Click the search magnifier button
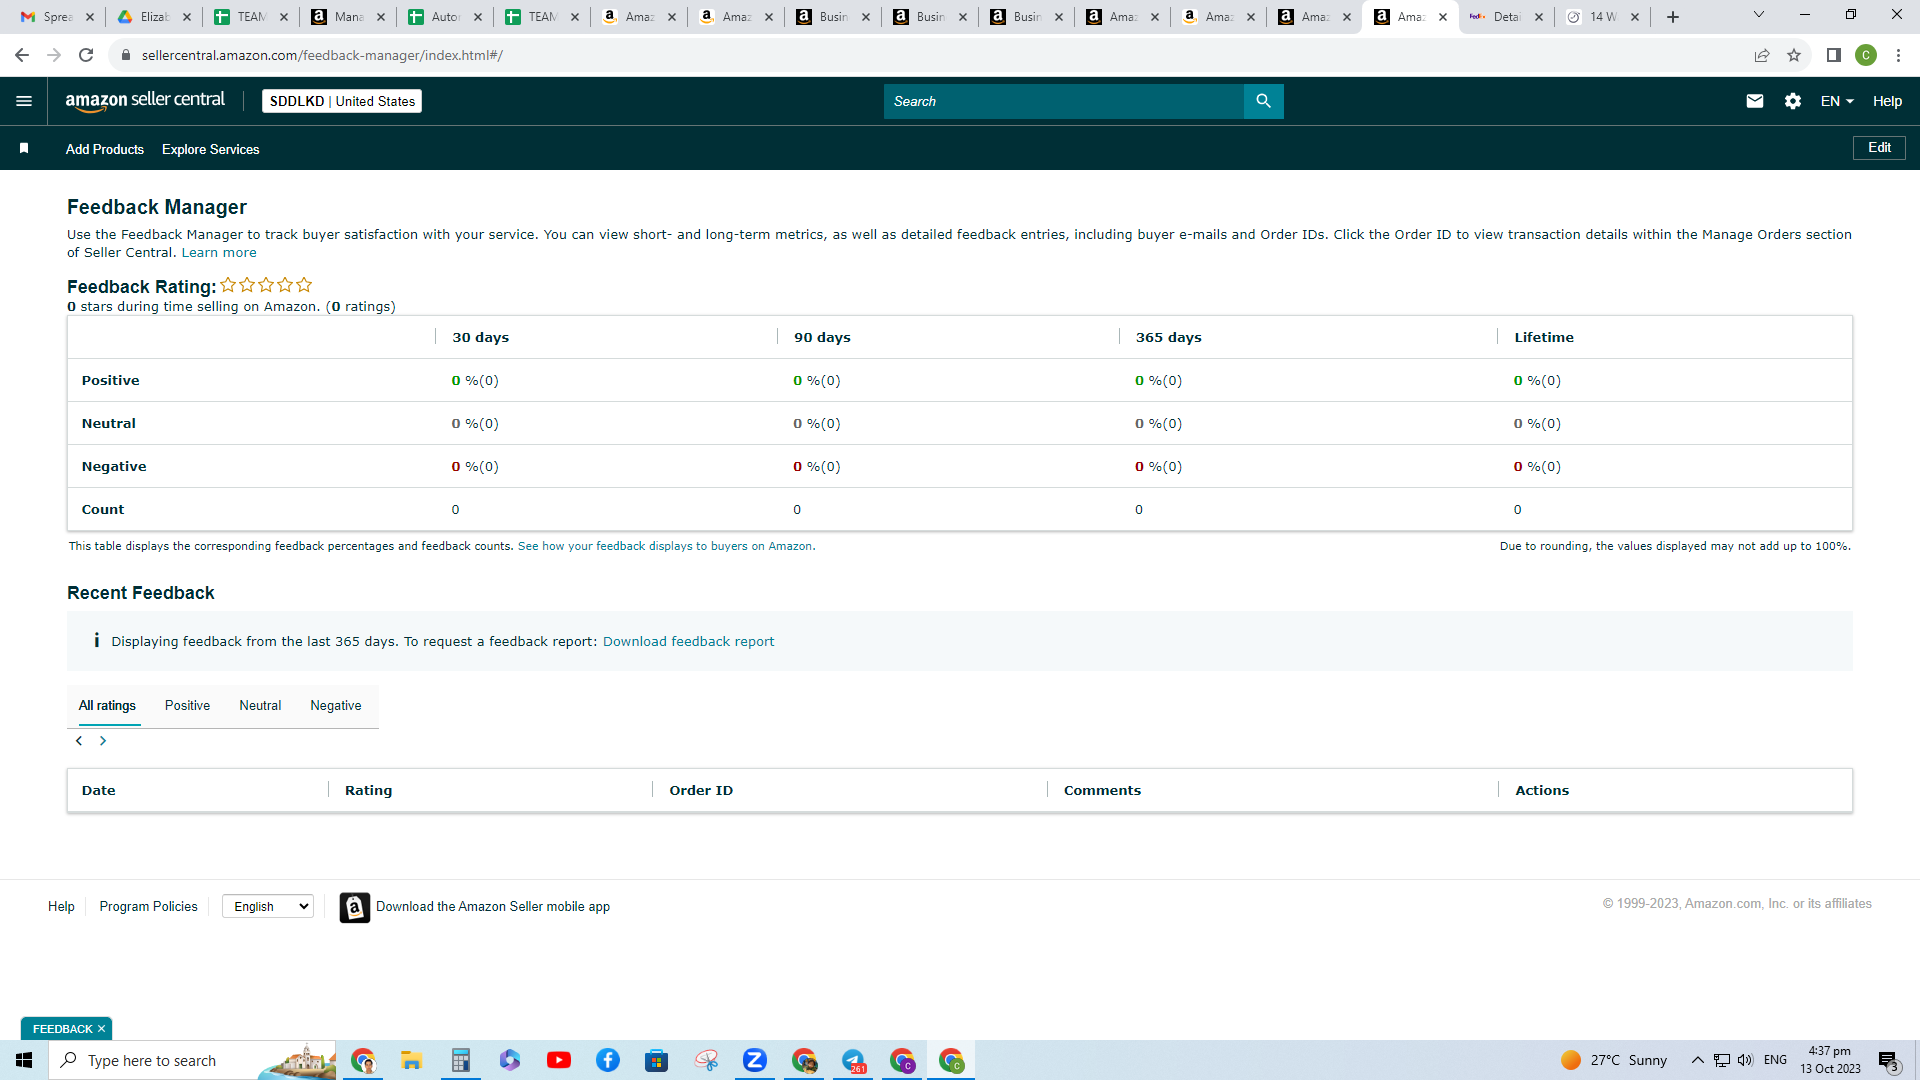Viewport: 1920px width, 1080px height. tap(1263, 101)
